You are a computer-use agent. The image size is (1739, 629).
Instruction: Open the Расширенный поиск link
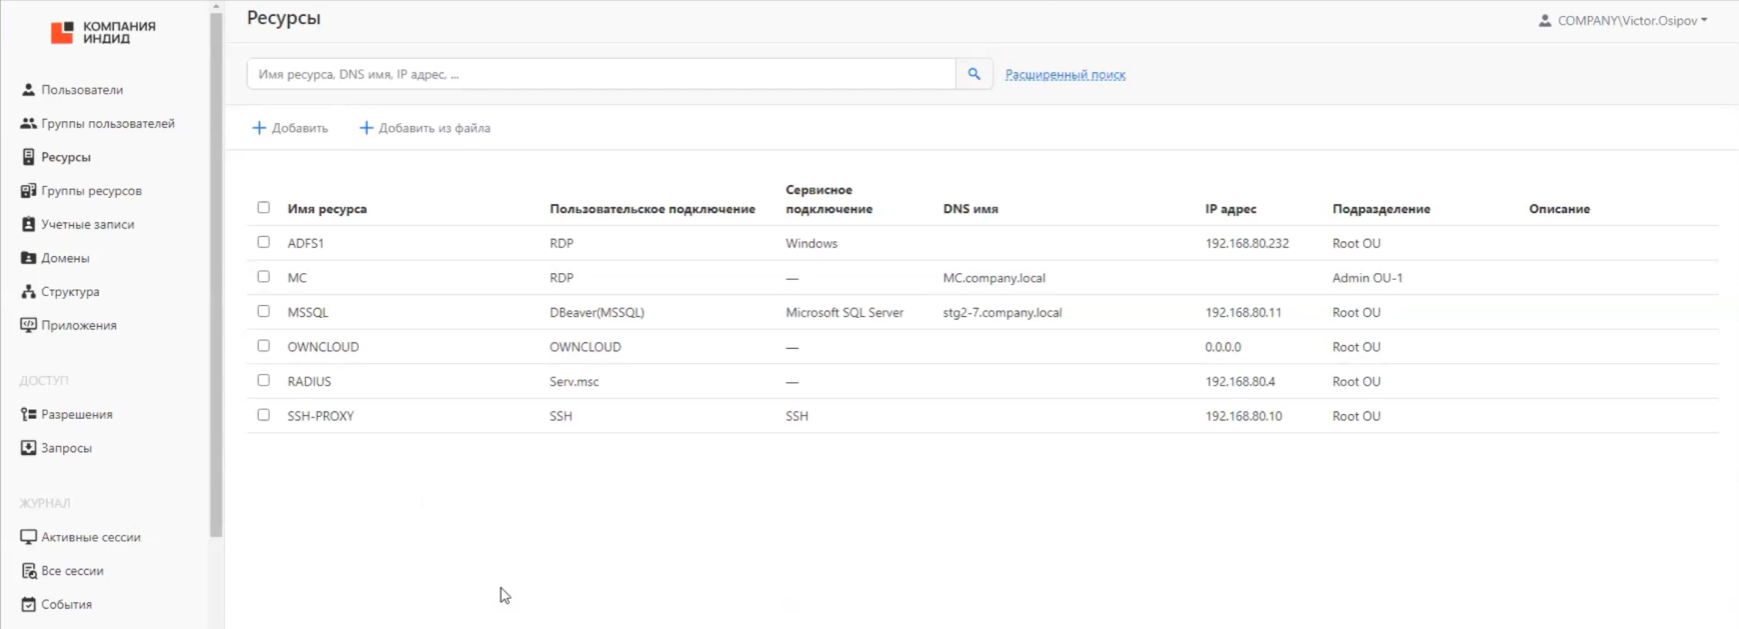click(x=1065, y=74)
